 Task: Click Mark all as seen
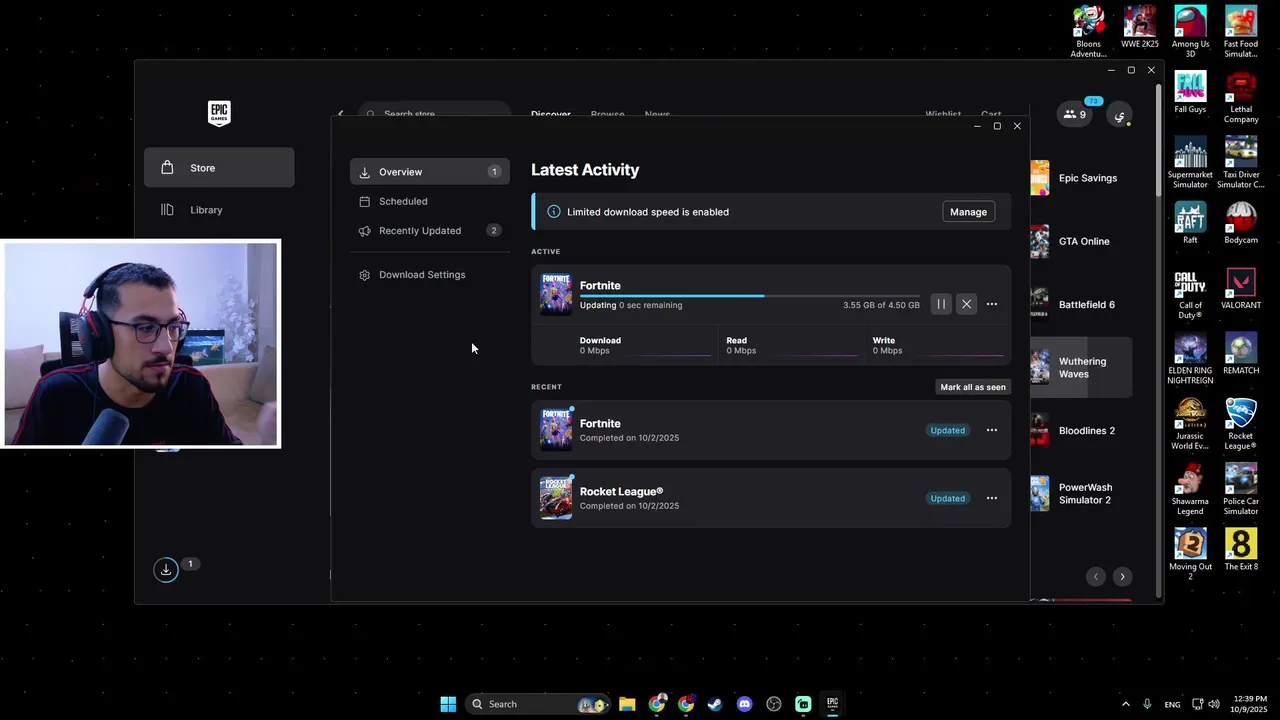[x=973, y=387]
